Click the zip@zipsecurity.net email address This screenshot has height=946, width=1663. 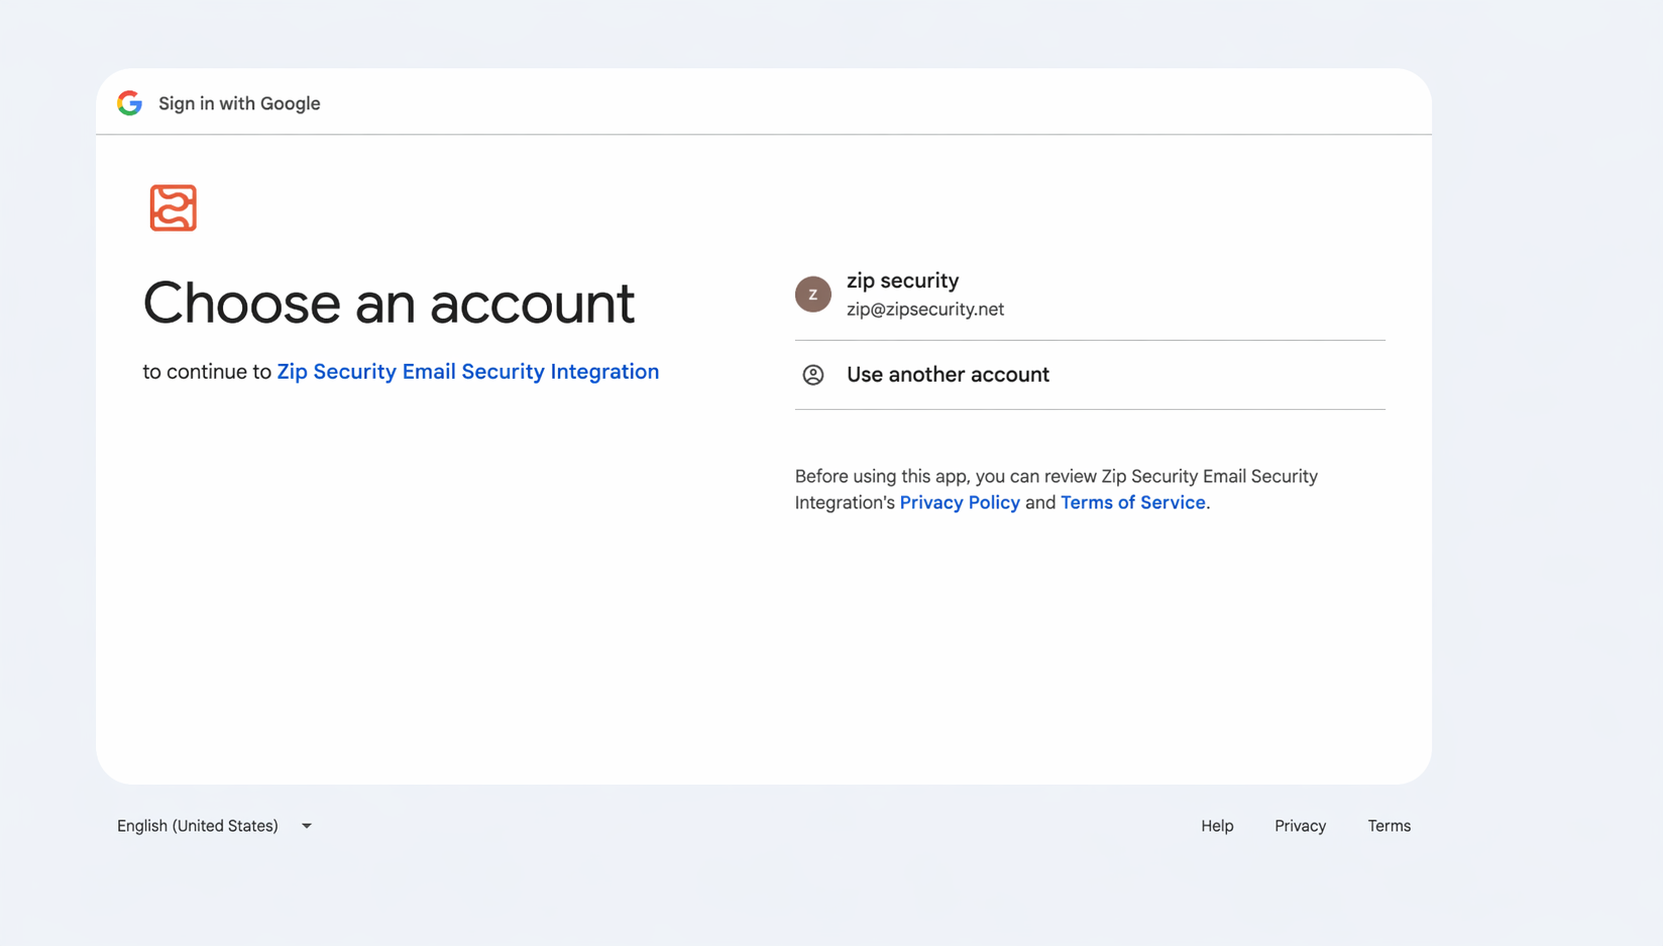tap(925, 310)
